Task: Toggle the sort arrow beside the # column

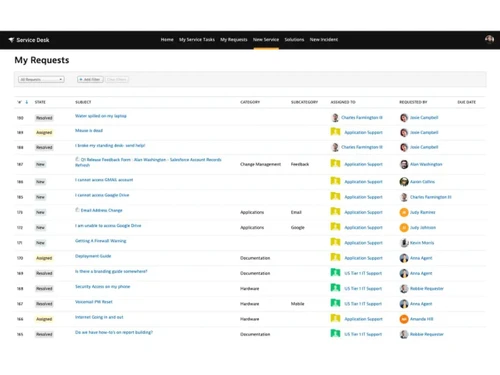Action: pyautogui.click(x=27, y=102)
